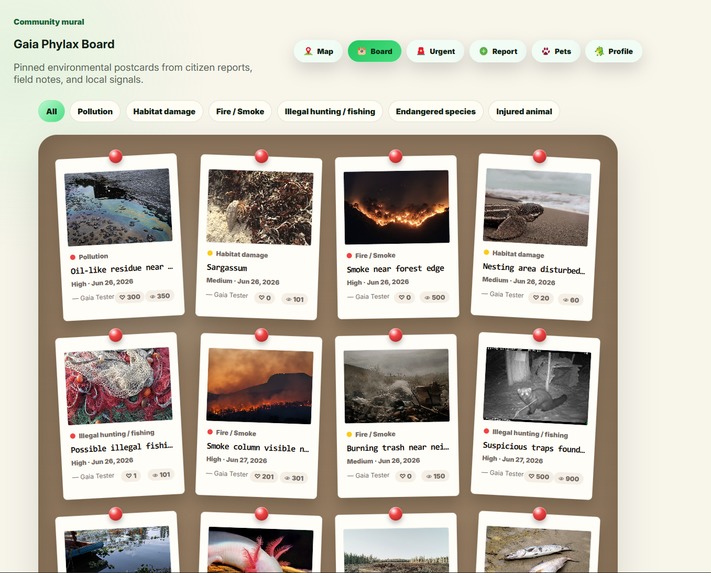Open the sargassum seaweed photo
The image size is (711, 573).
(x=259, y=207)
